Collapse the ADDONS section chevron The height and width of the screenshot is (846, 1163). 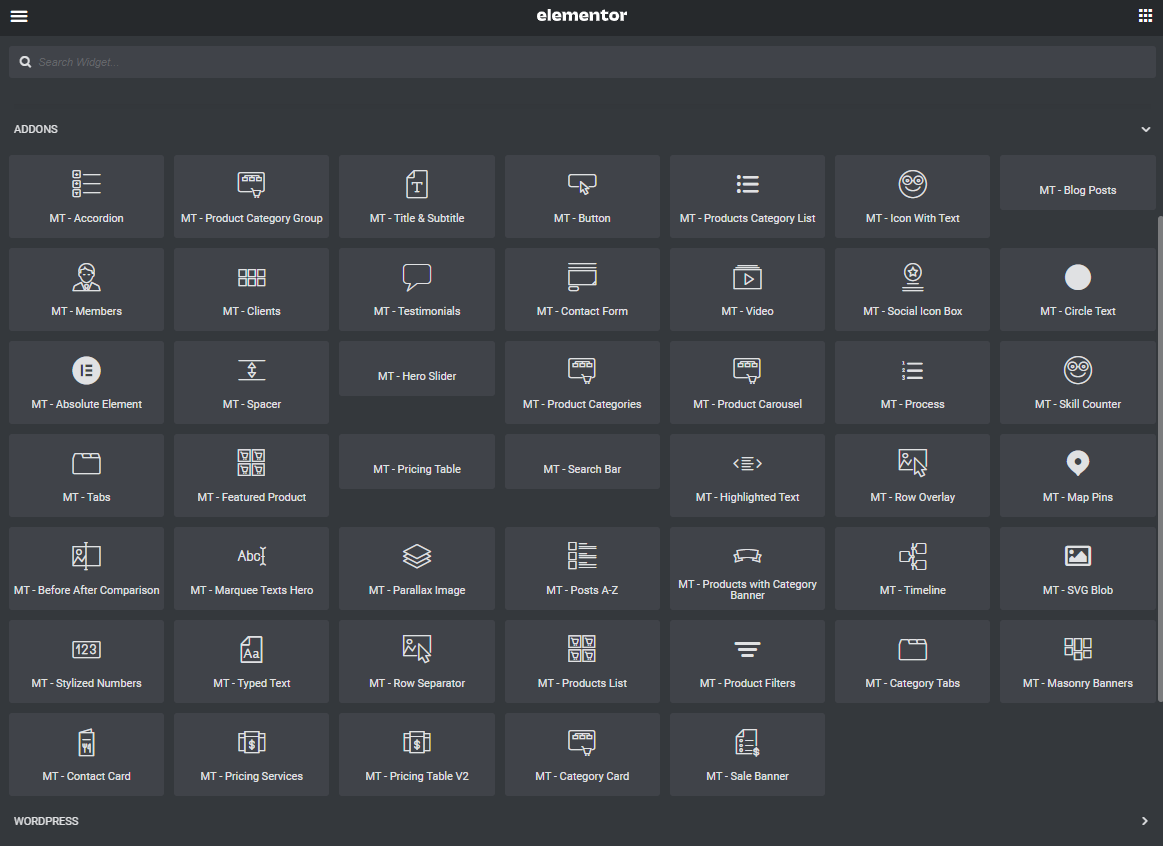(x=1145, y=129)
